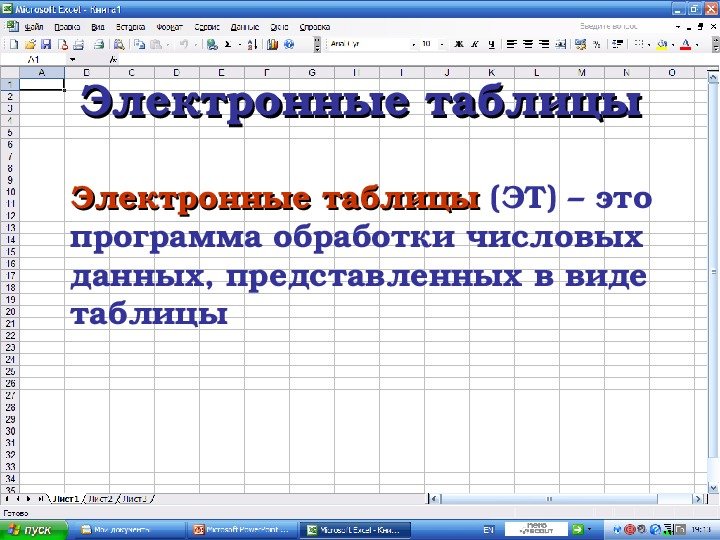Click the AutoSum sigma icon
Screen dimensions: 720x540
(x=227, y=44)
